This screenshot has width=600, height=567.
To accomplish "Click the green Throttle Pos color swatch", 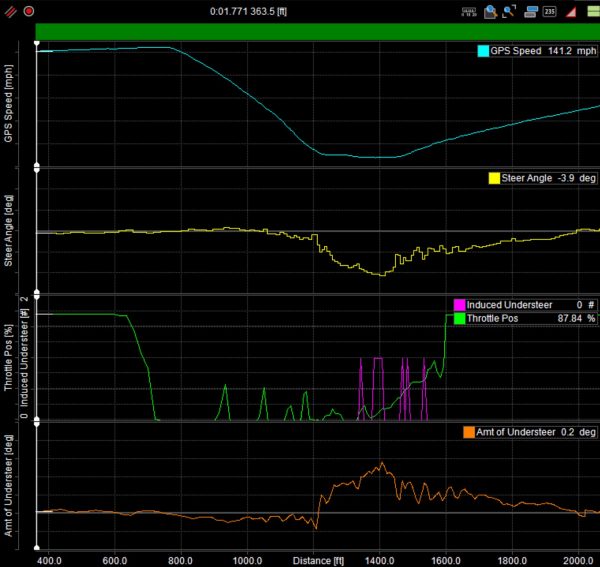I will pos(459,318).
